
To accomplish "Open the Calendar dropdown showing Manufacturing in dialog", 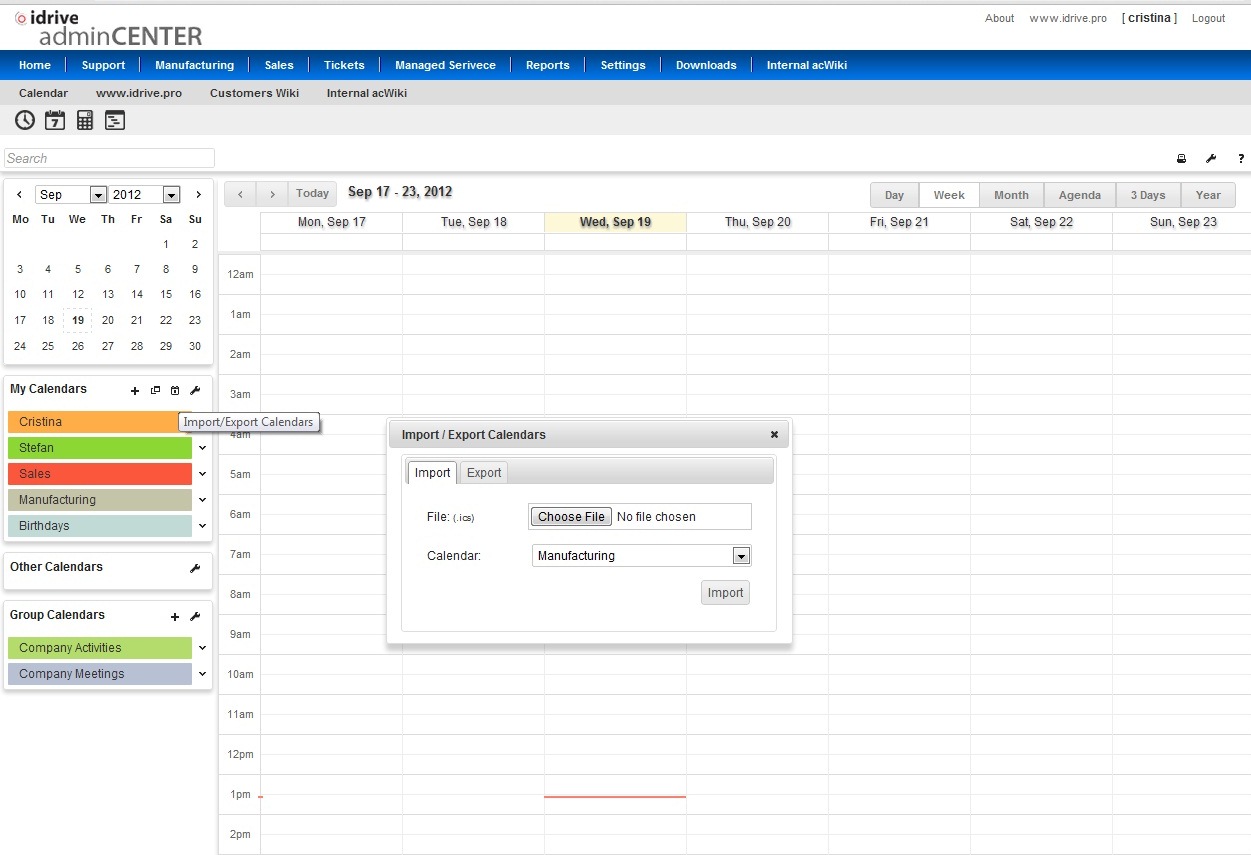I will pos(641,556).
